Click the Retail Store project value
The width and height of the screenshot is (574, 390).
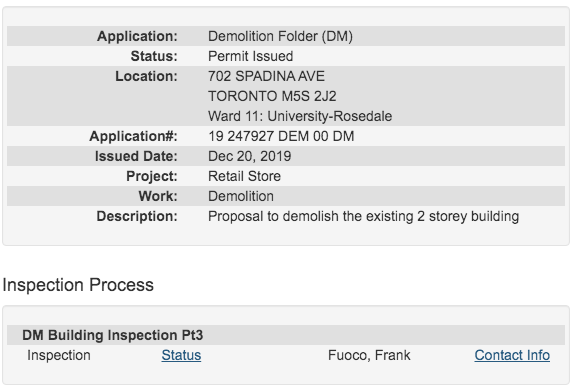tap(244, 177)
